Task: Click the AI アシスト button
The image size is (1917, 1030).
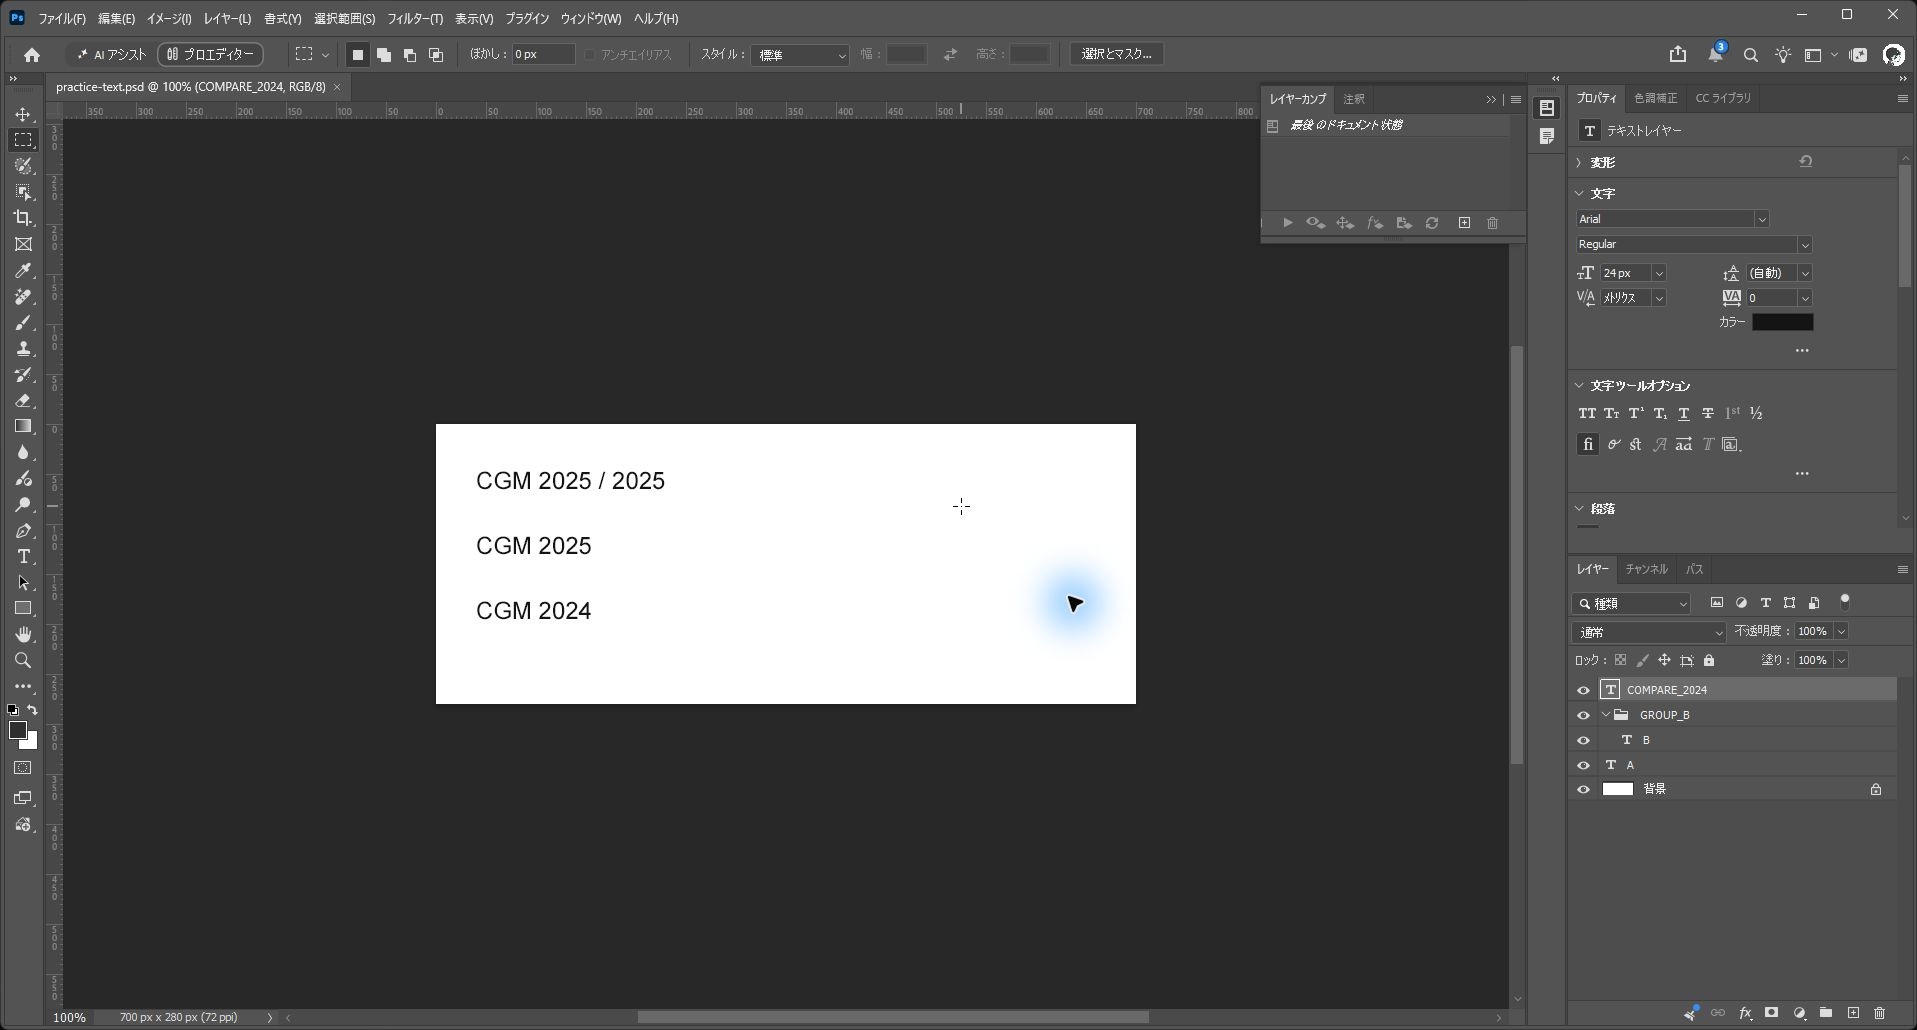Action: tap(111, 55)
